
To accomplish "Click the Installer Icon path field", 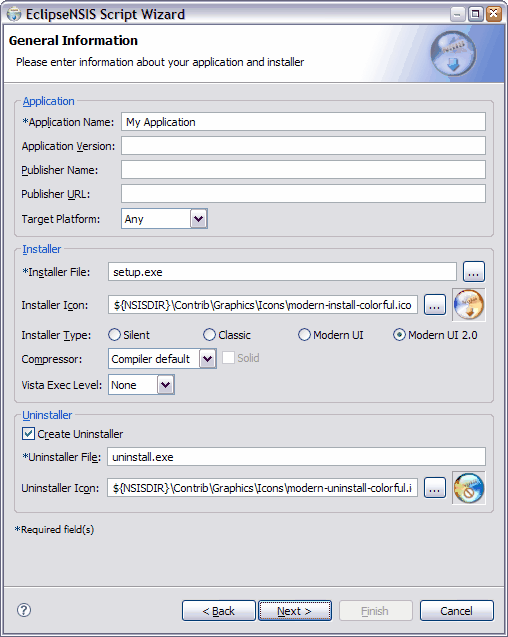I will tap(263, 305).
